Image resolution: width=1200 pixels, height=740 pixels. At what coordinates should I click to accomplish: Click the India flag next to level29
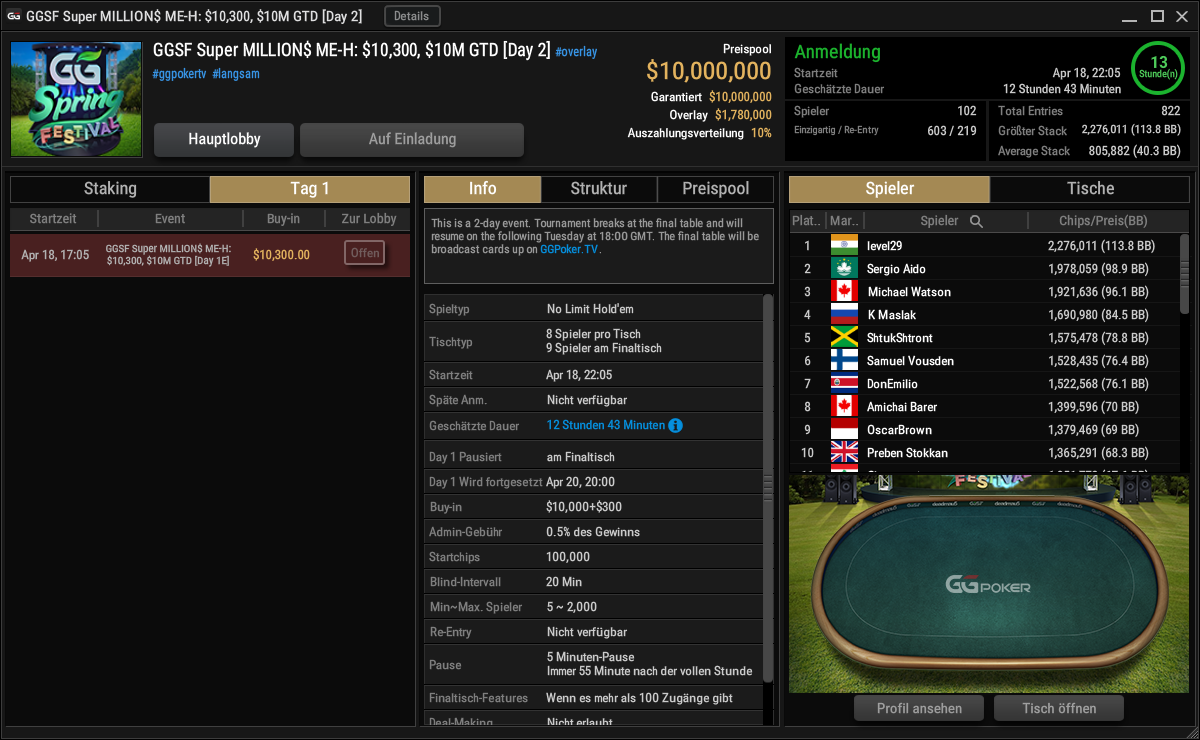tap(845, 245)
